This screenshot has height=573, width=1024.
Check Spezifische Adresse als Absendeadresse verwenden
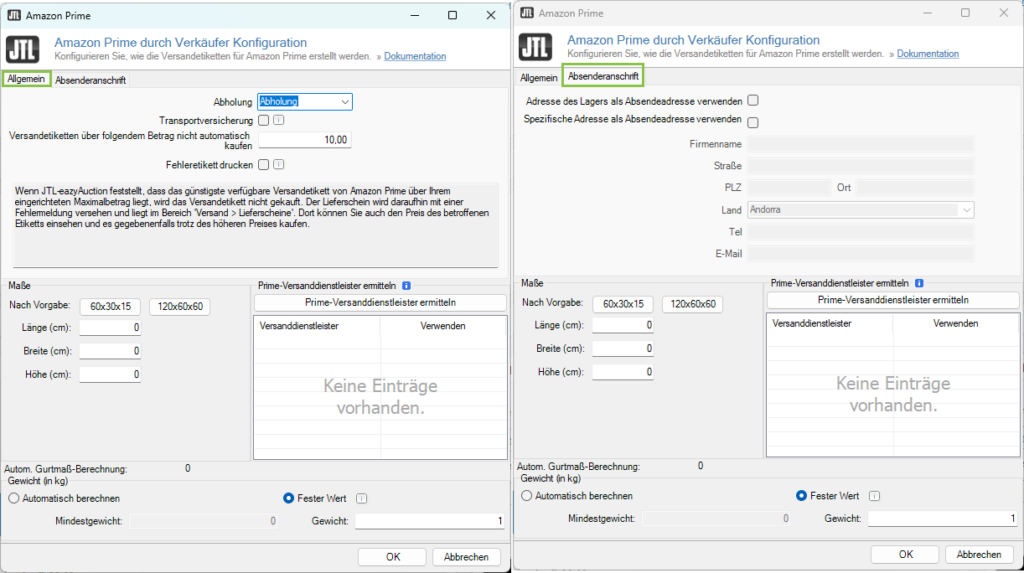coord(753,122)
